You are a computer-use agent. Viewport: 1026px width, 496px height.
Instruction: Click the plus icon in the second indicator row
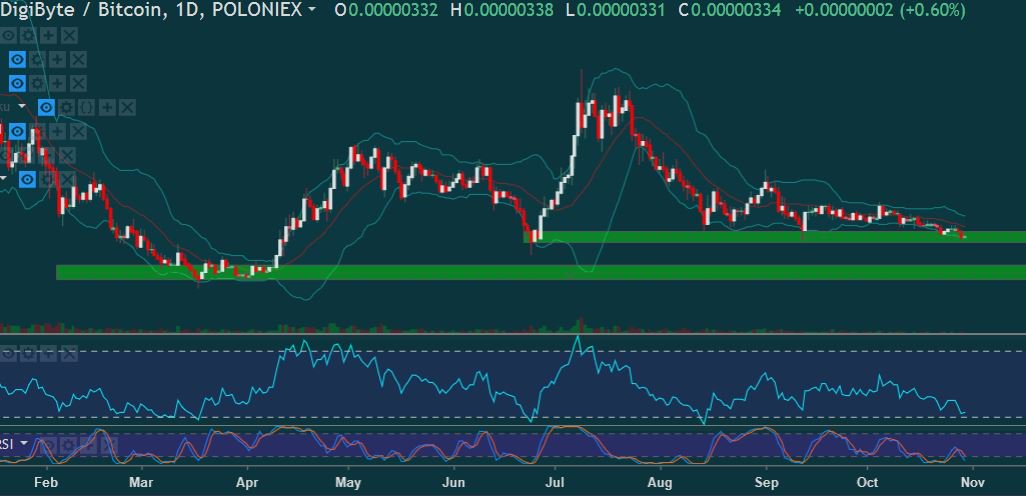coord(58,60)
